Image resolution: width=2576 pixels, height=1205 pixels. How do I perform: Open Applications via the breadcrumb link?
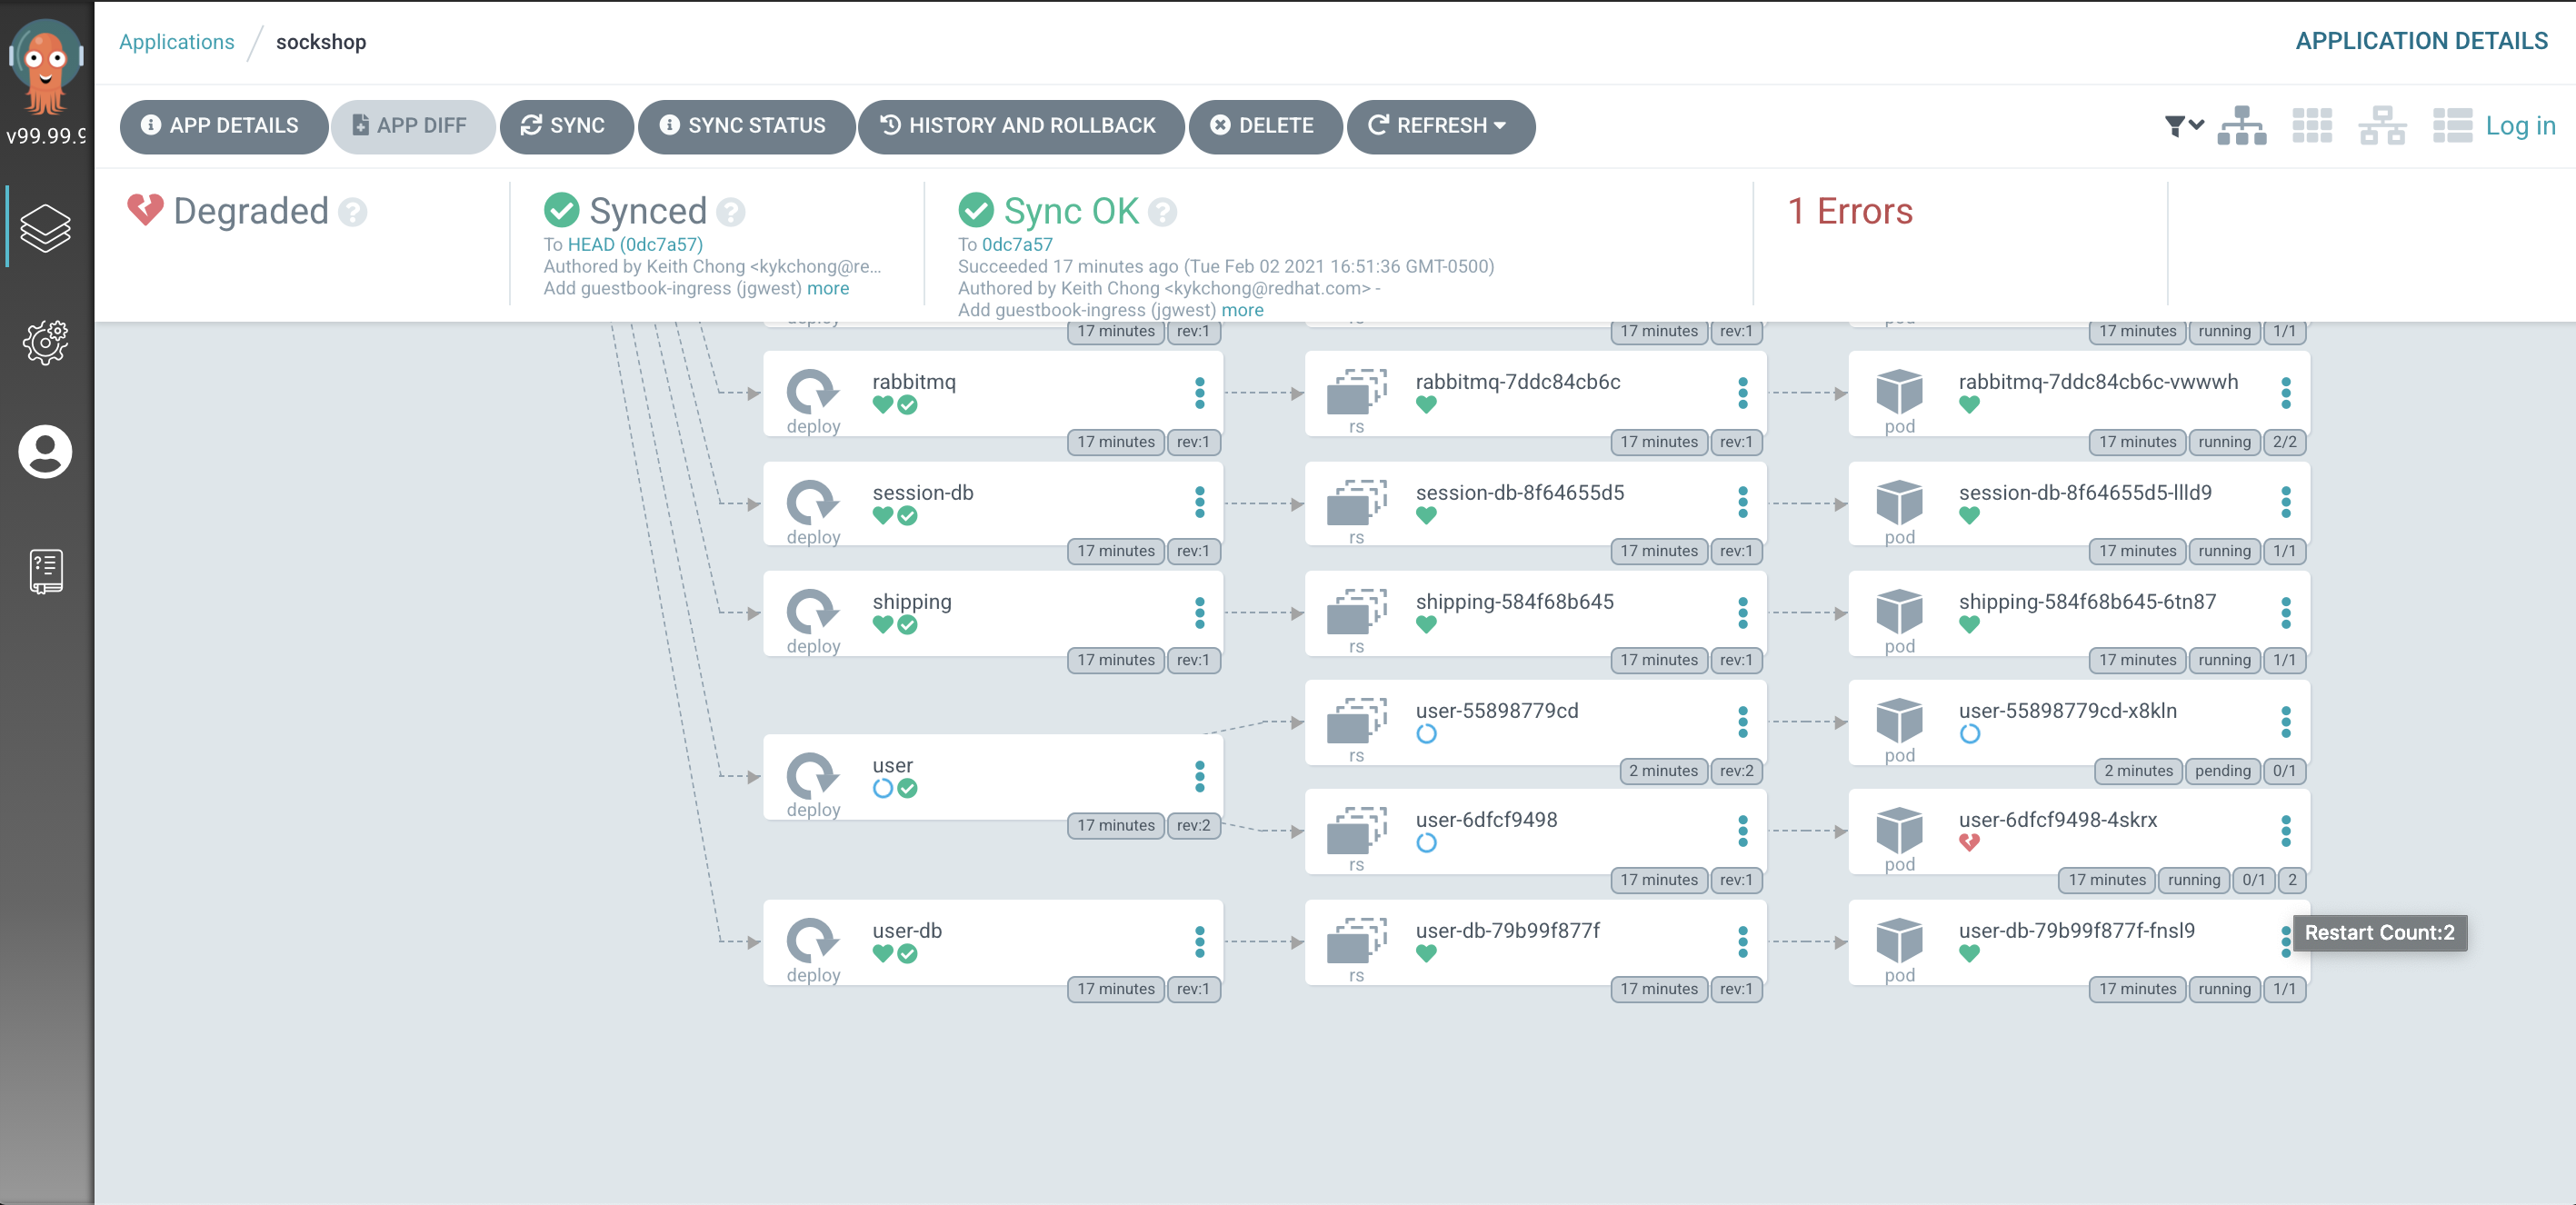177,41
